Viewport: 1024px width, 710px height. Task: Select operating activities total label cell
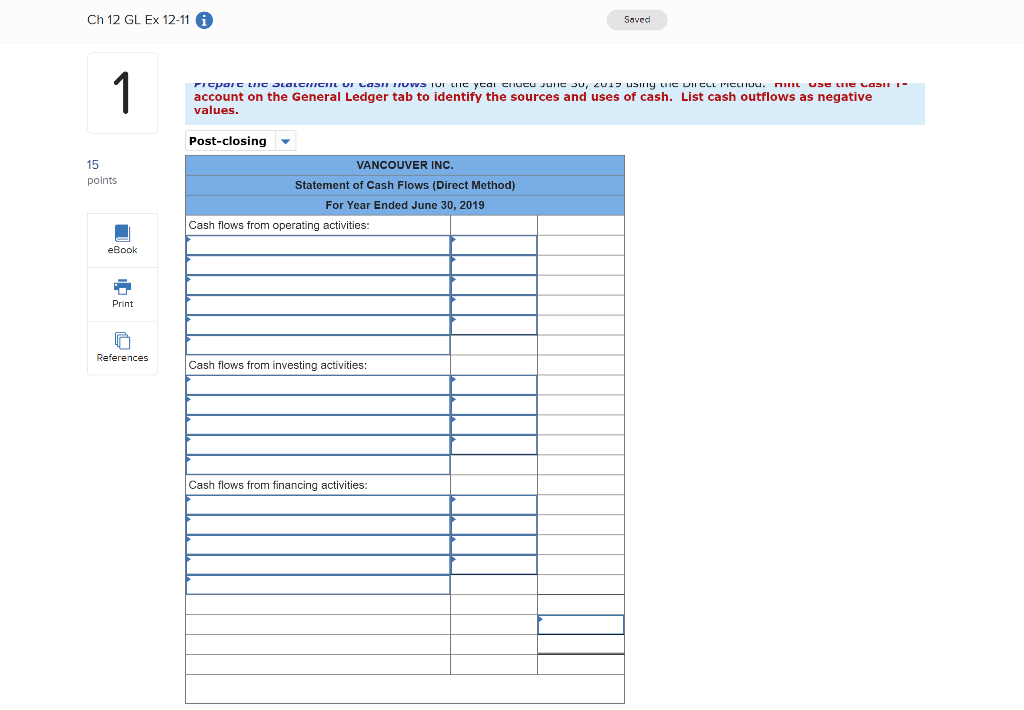click(318, 345)
